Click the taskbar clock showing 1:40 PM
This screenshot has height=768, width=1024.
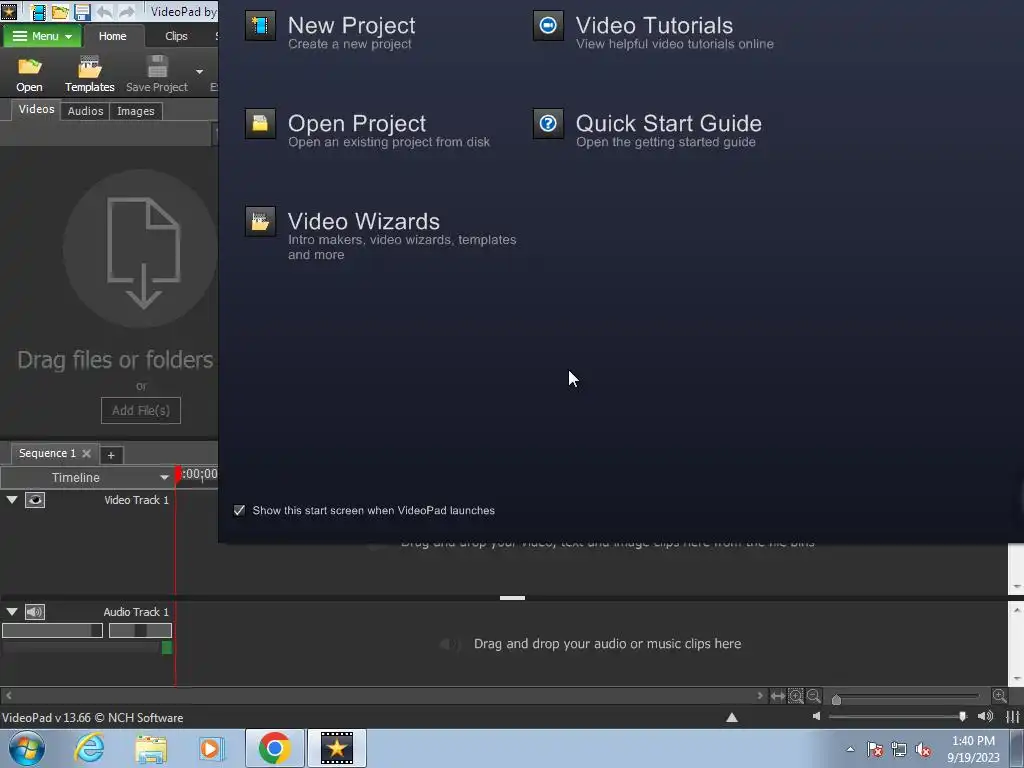coord(973,749)
